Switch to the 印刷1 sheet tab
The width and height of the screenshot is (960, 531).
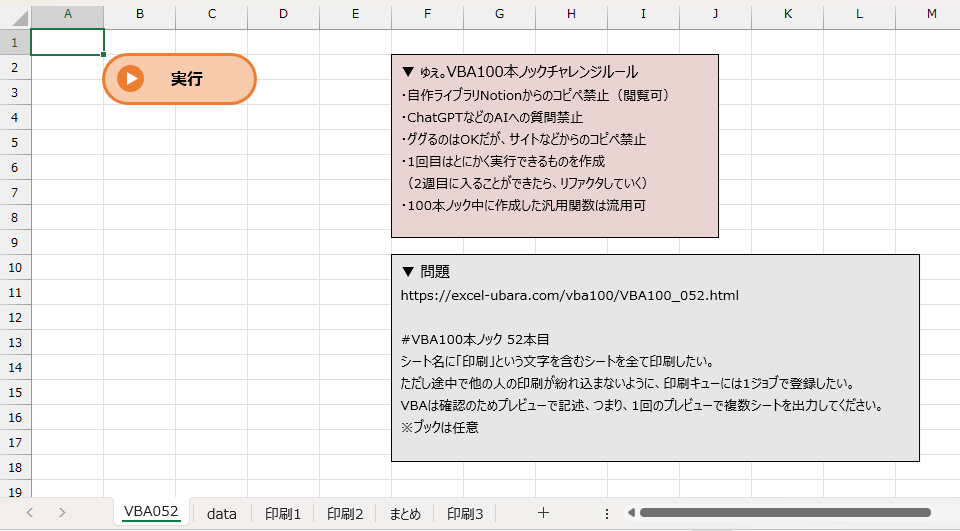[283, 514]
